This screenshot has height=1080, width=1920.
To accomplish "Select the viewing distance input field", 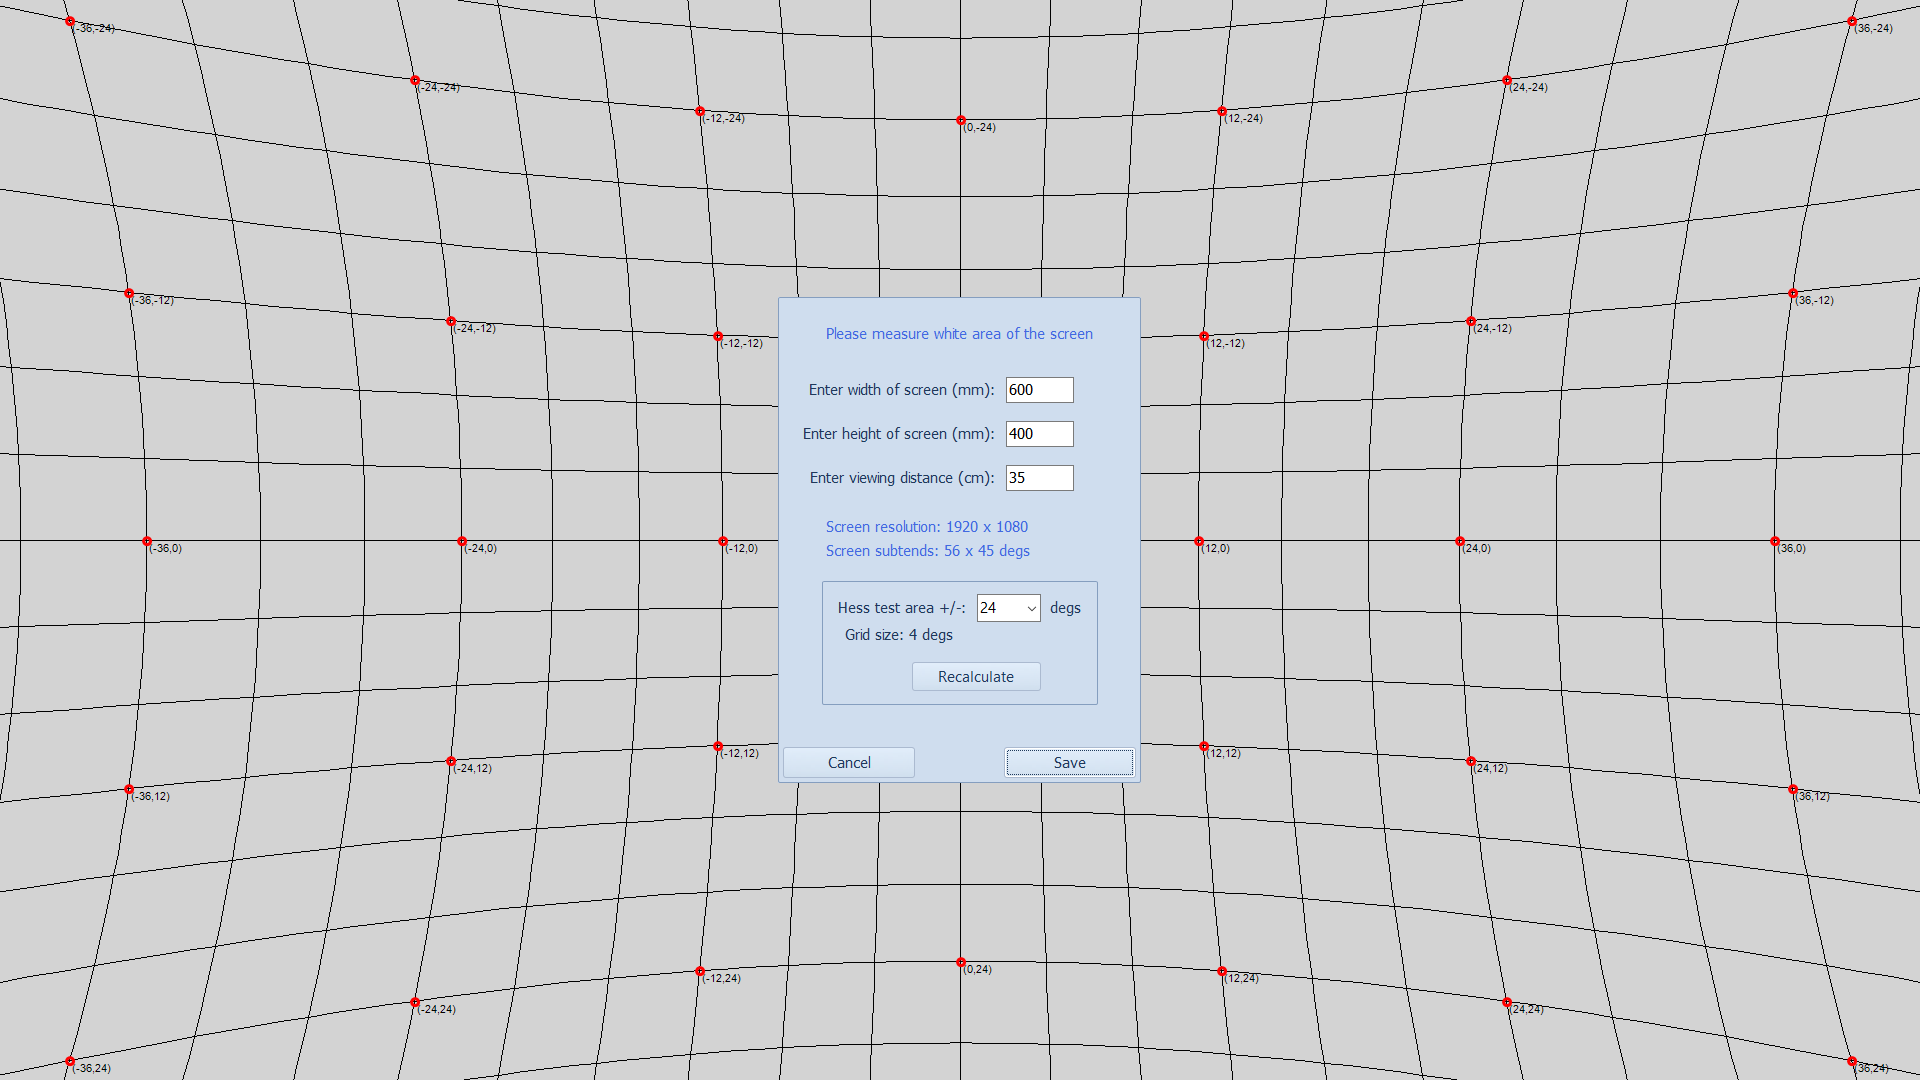I will 1039,478.
